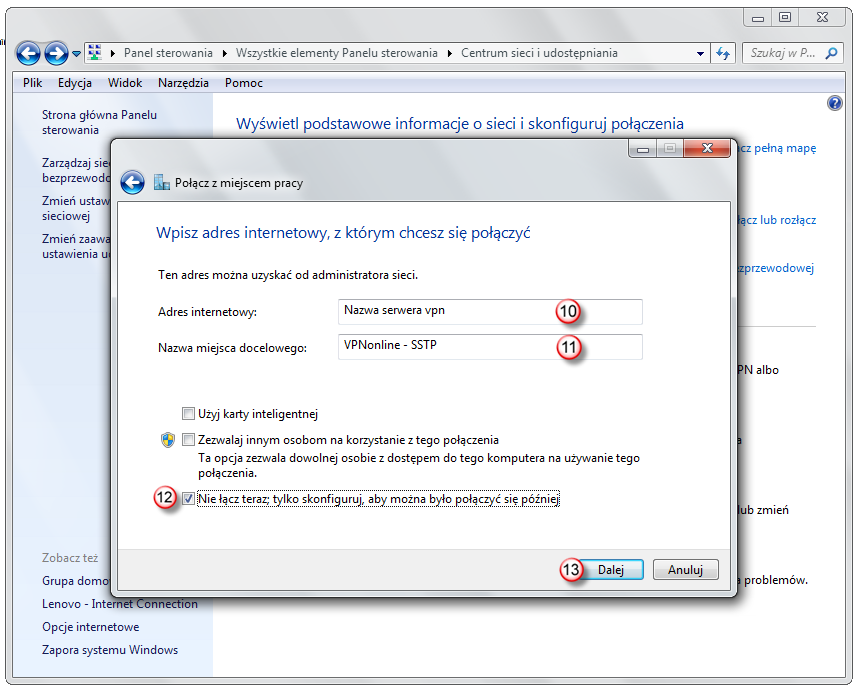Expand the arrow before Wszystkie elementy Panelu sterowania
Viewport: 860px width, 690px height.
(x=225, y=53)
